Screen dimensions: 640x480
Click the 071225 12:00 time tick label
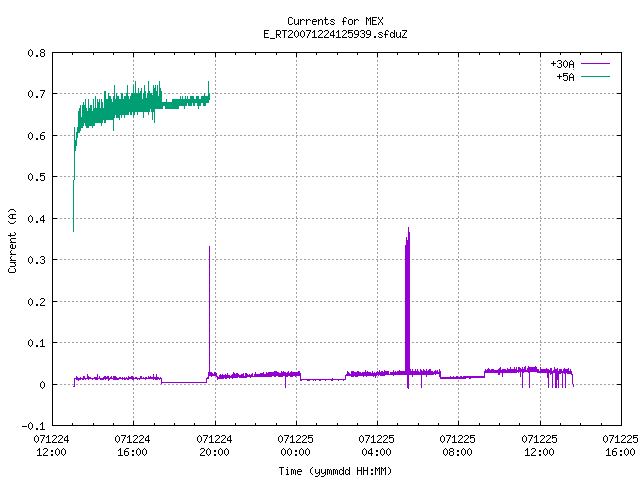(539, 446)
